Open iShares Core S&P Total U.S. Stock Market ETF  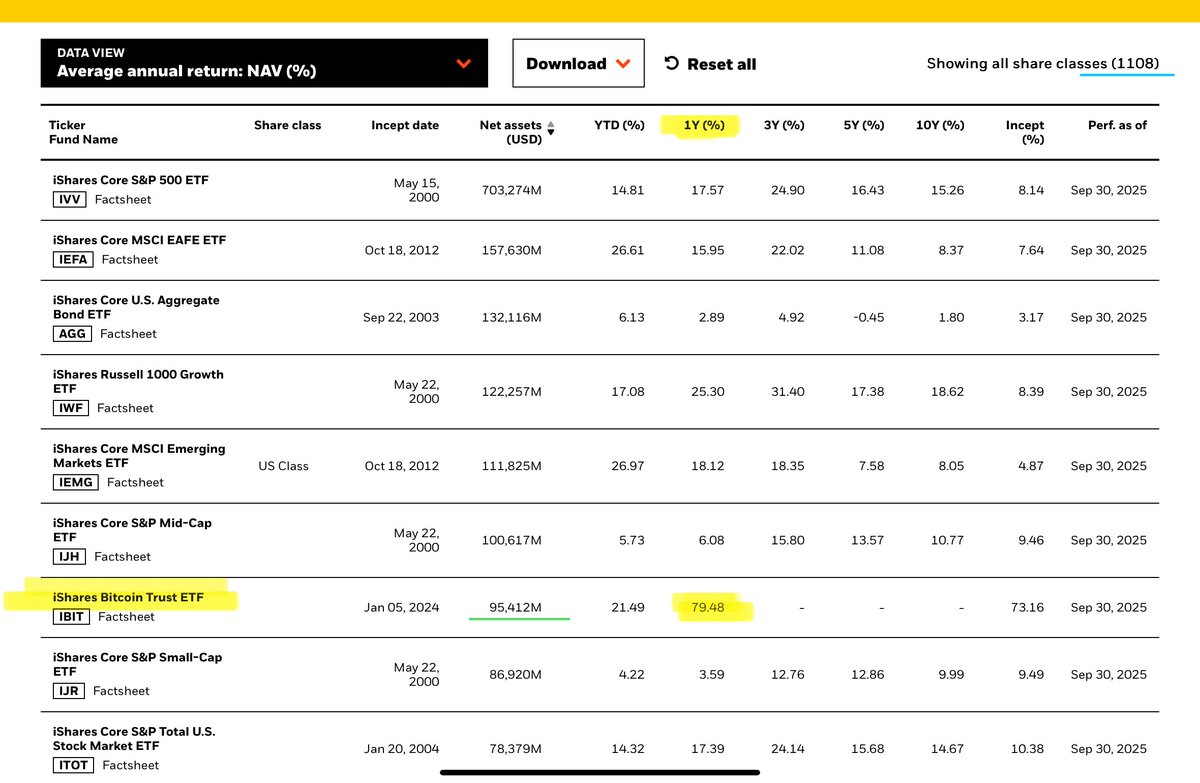134,738
